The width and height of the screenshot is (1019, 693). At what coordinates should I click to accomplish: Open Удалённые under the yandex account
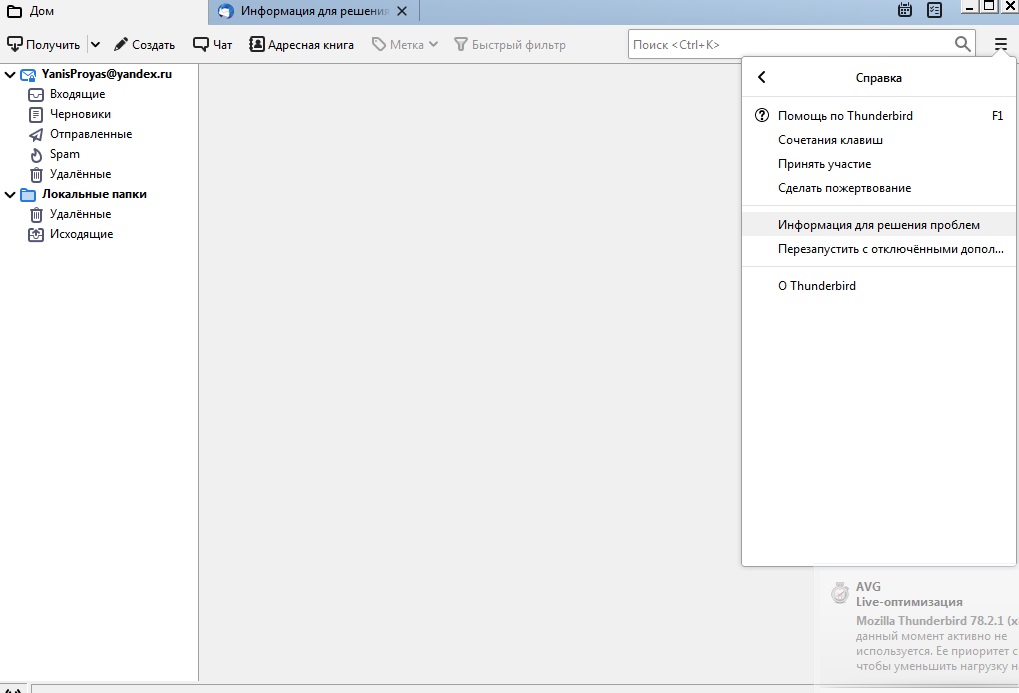(x=81, y=174)
